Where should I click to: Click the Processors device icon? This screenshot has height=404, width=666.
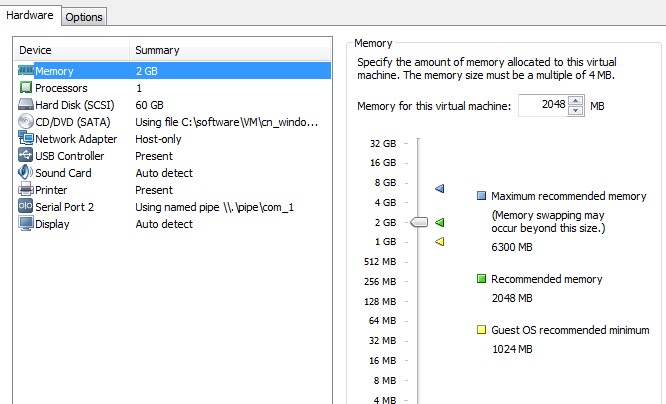click(26, 88)
